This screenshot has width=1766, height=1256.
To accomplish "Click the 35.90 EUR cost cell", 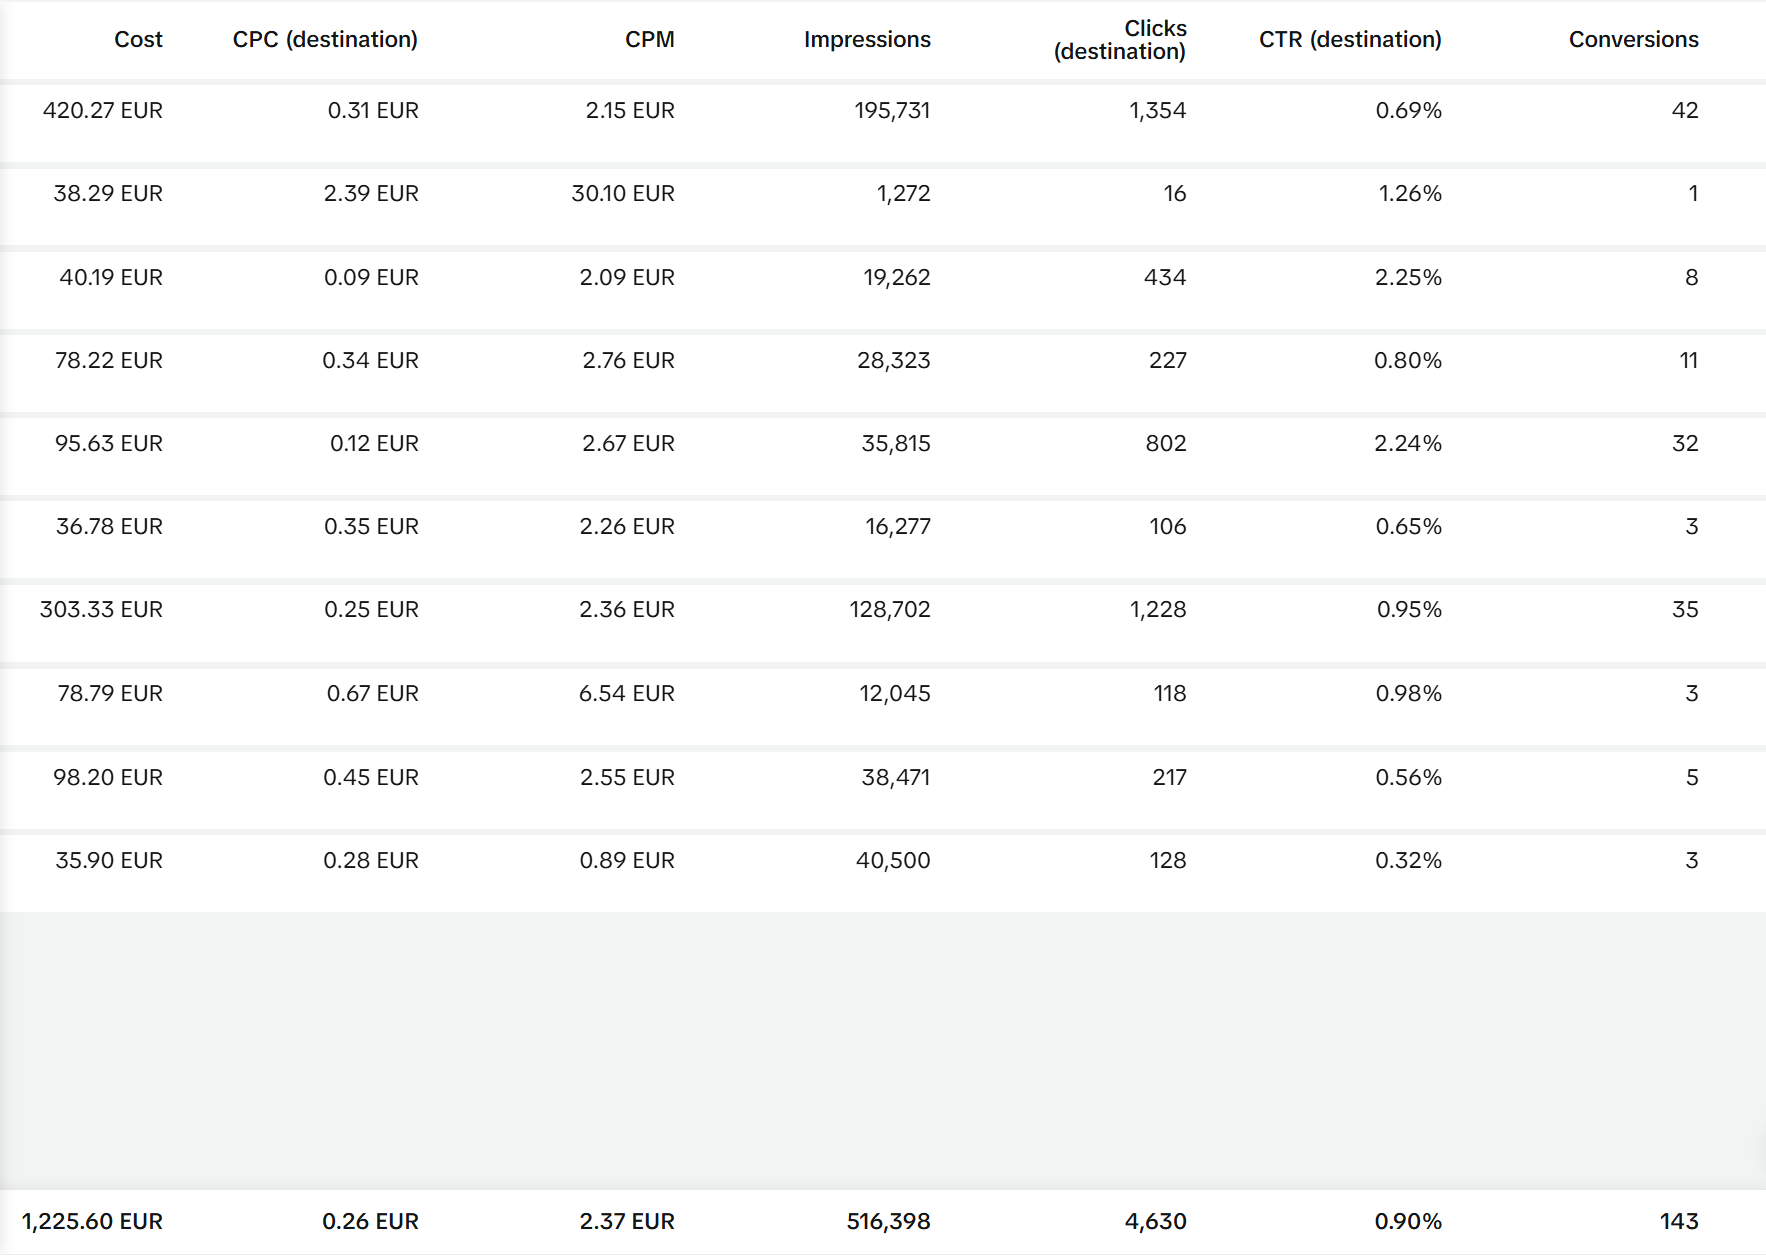I will click(x=109, y=861).
